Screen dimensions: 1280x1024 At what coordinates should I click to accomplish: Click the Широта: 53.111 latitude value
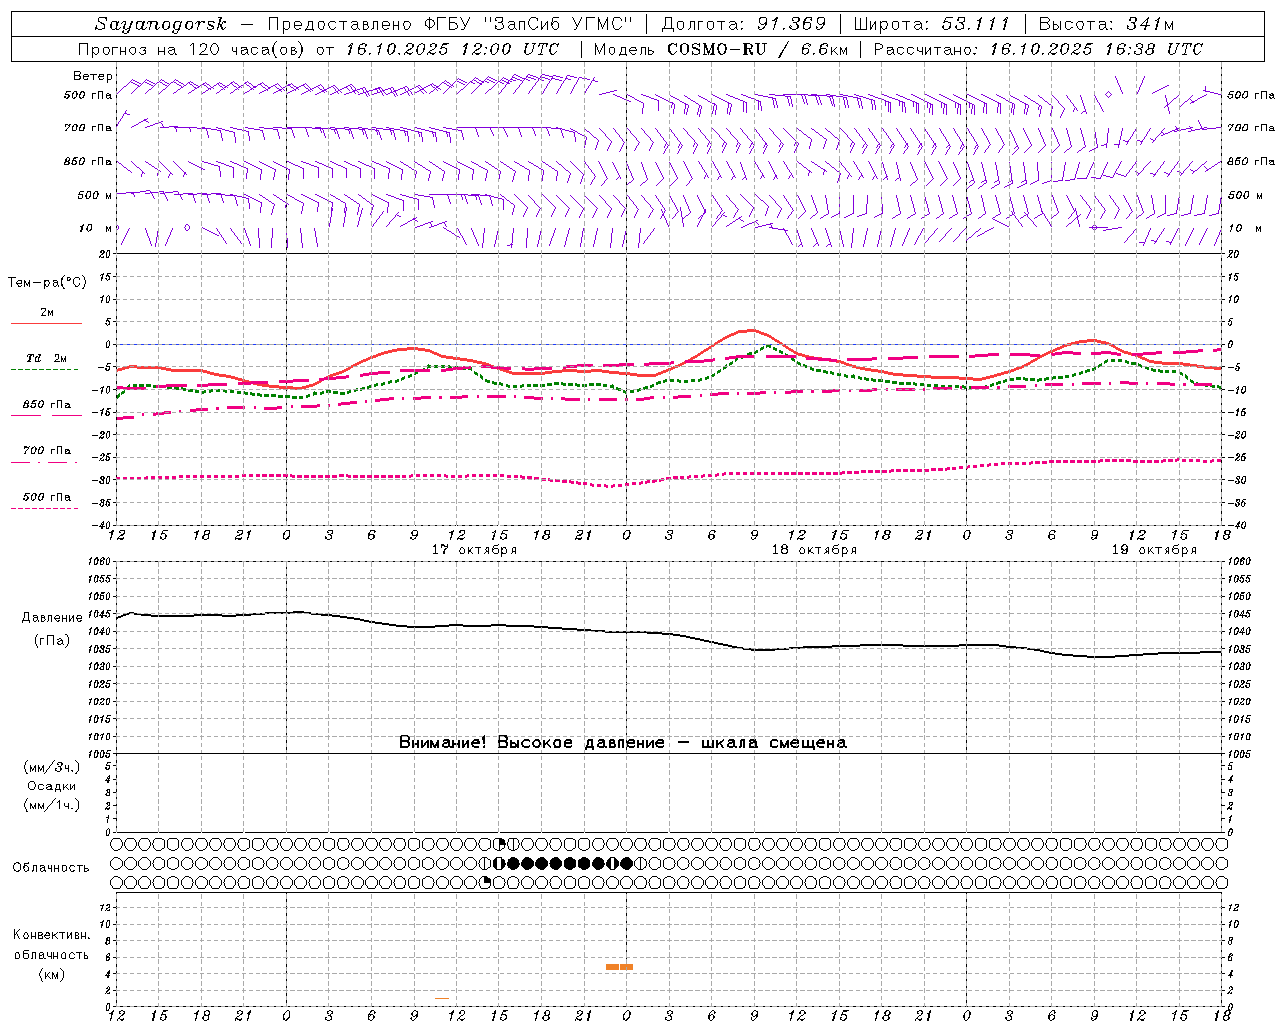tap(931, 24)
